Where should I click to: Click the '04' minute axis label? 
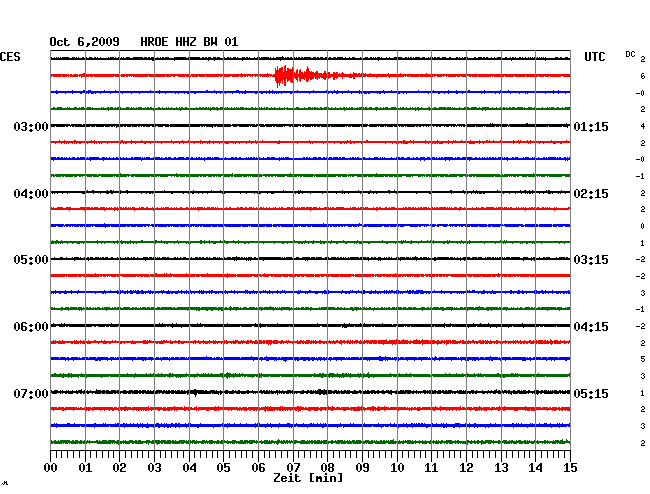(x=189, y=467)
